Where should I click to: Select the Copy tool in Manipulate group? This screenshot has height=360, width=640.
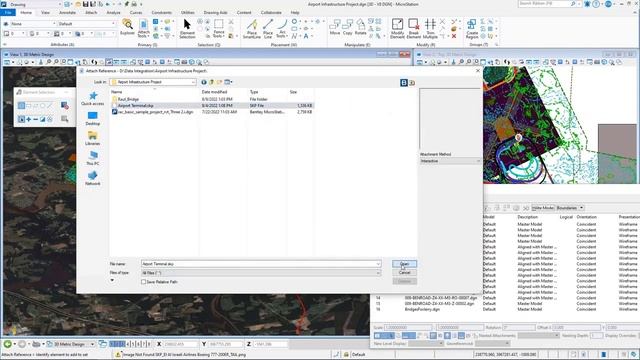point(347,27)
